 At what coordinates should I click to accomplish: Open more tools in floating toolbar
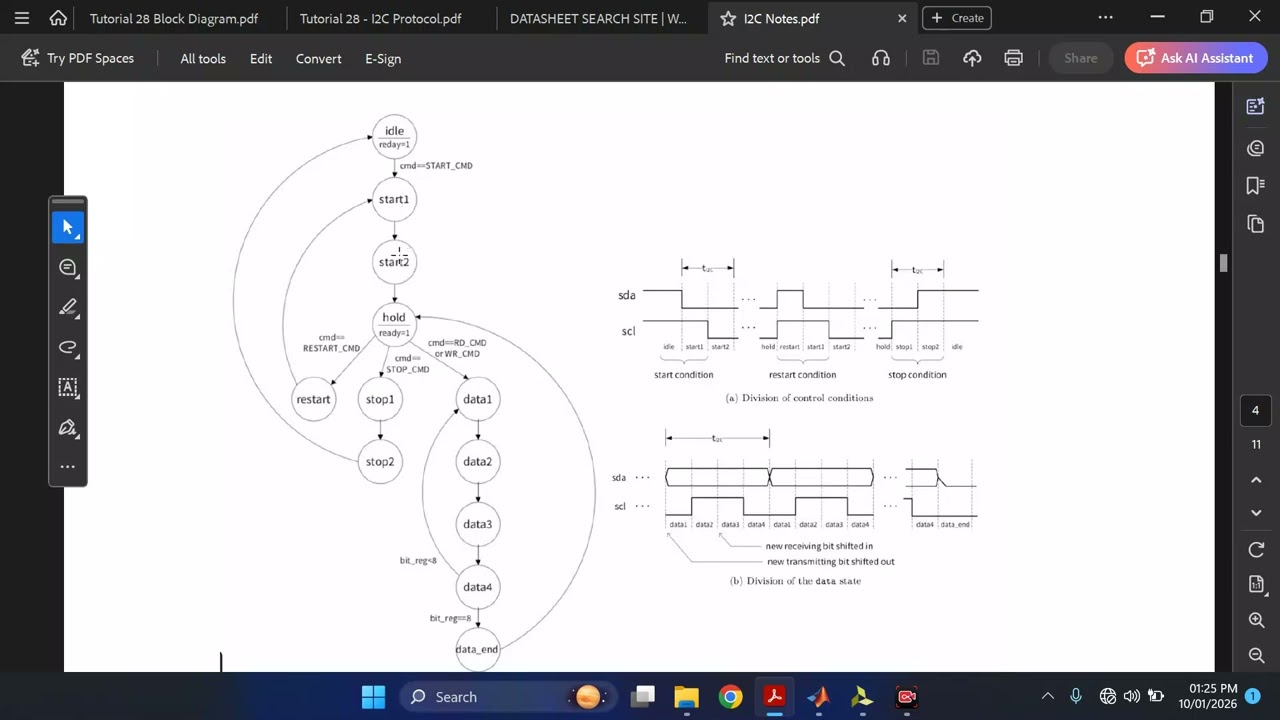[68, 466]
